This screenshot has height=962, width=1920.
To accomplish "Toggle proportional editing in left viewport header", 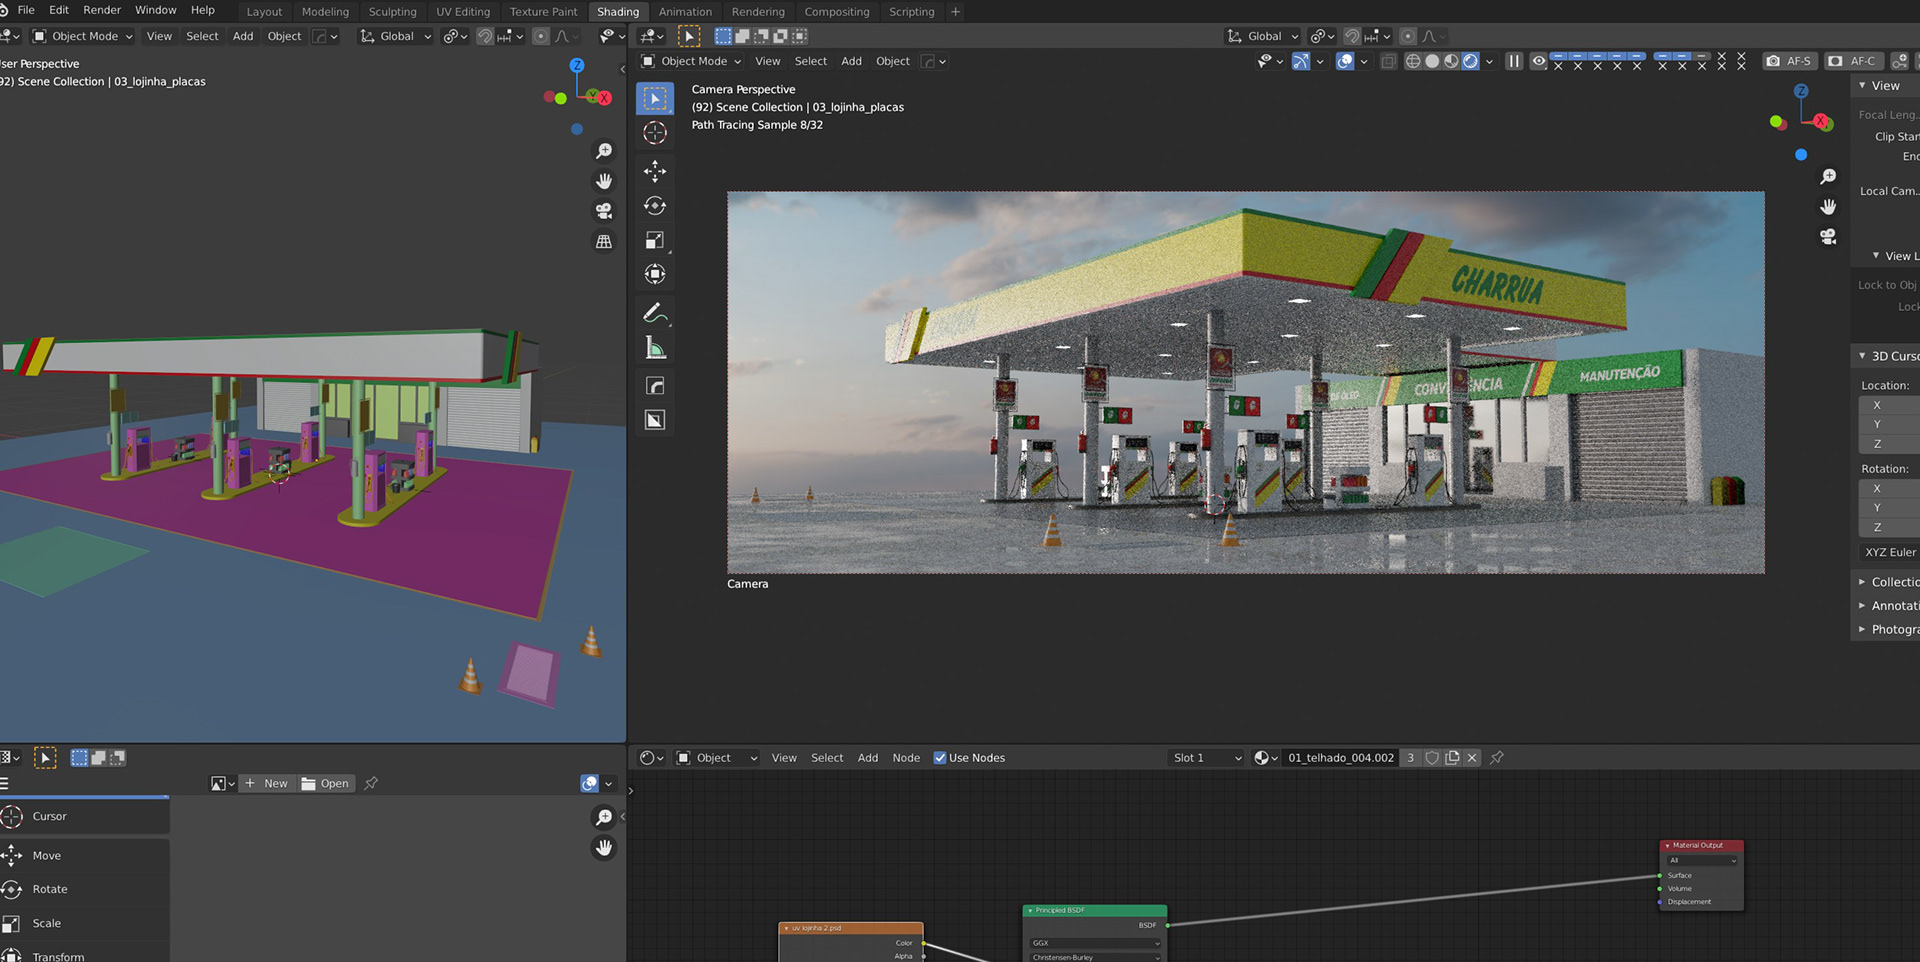I will [541, 36].
